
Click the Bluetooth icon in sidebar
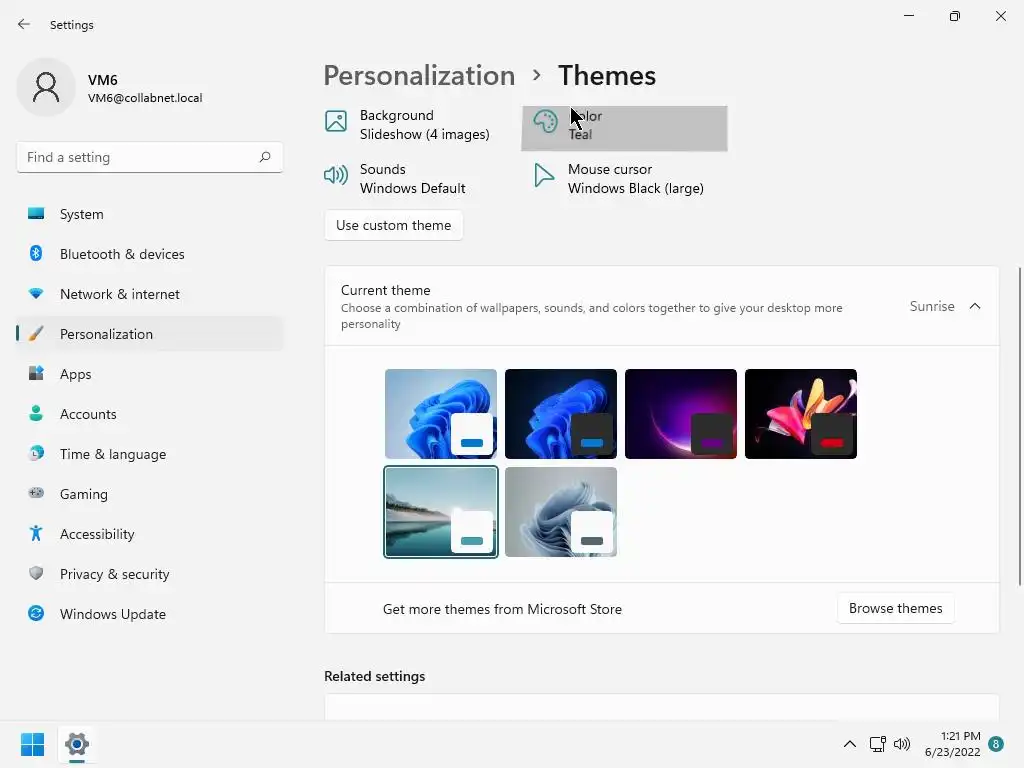pos(36,253)
